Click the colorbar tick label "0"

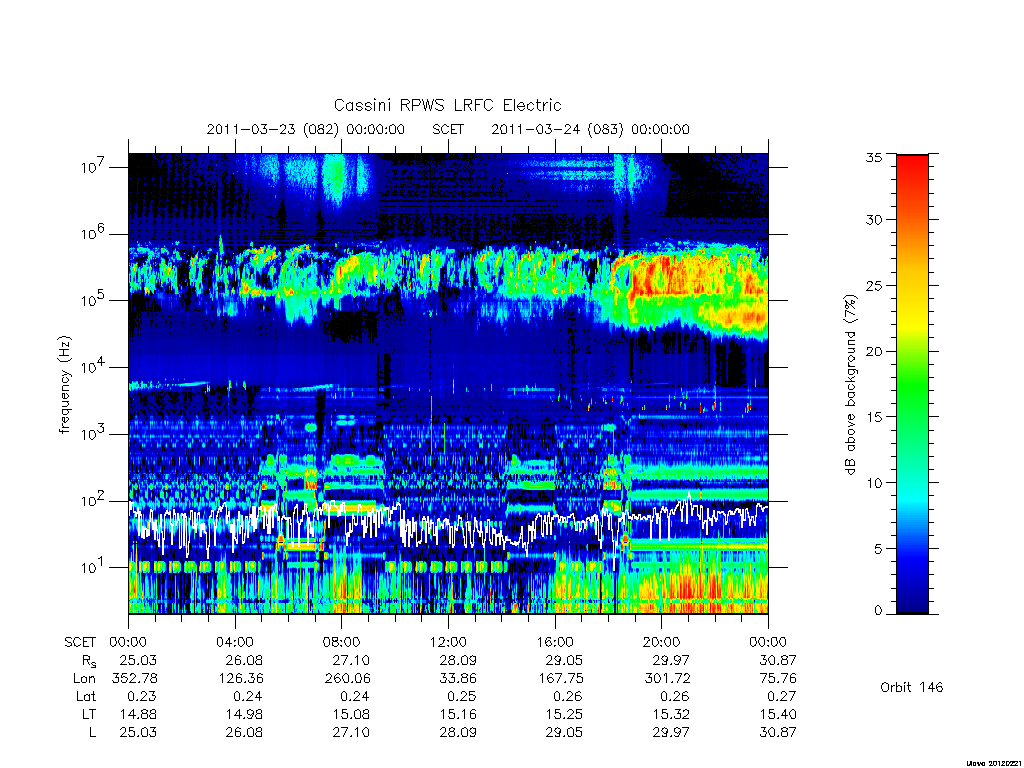pyautogui.click(x=878, y=611)
